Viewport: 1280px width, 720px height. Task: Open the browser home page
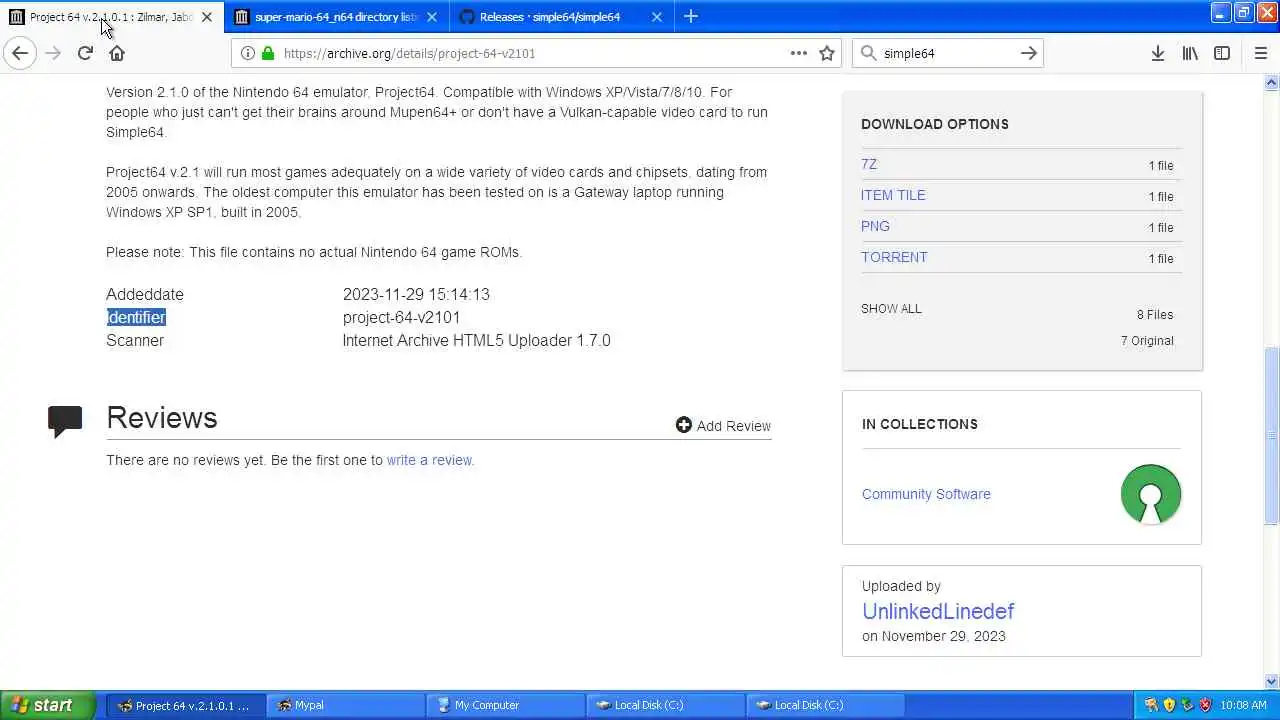(117, 53)
